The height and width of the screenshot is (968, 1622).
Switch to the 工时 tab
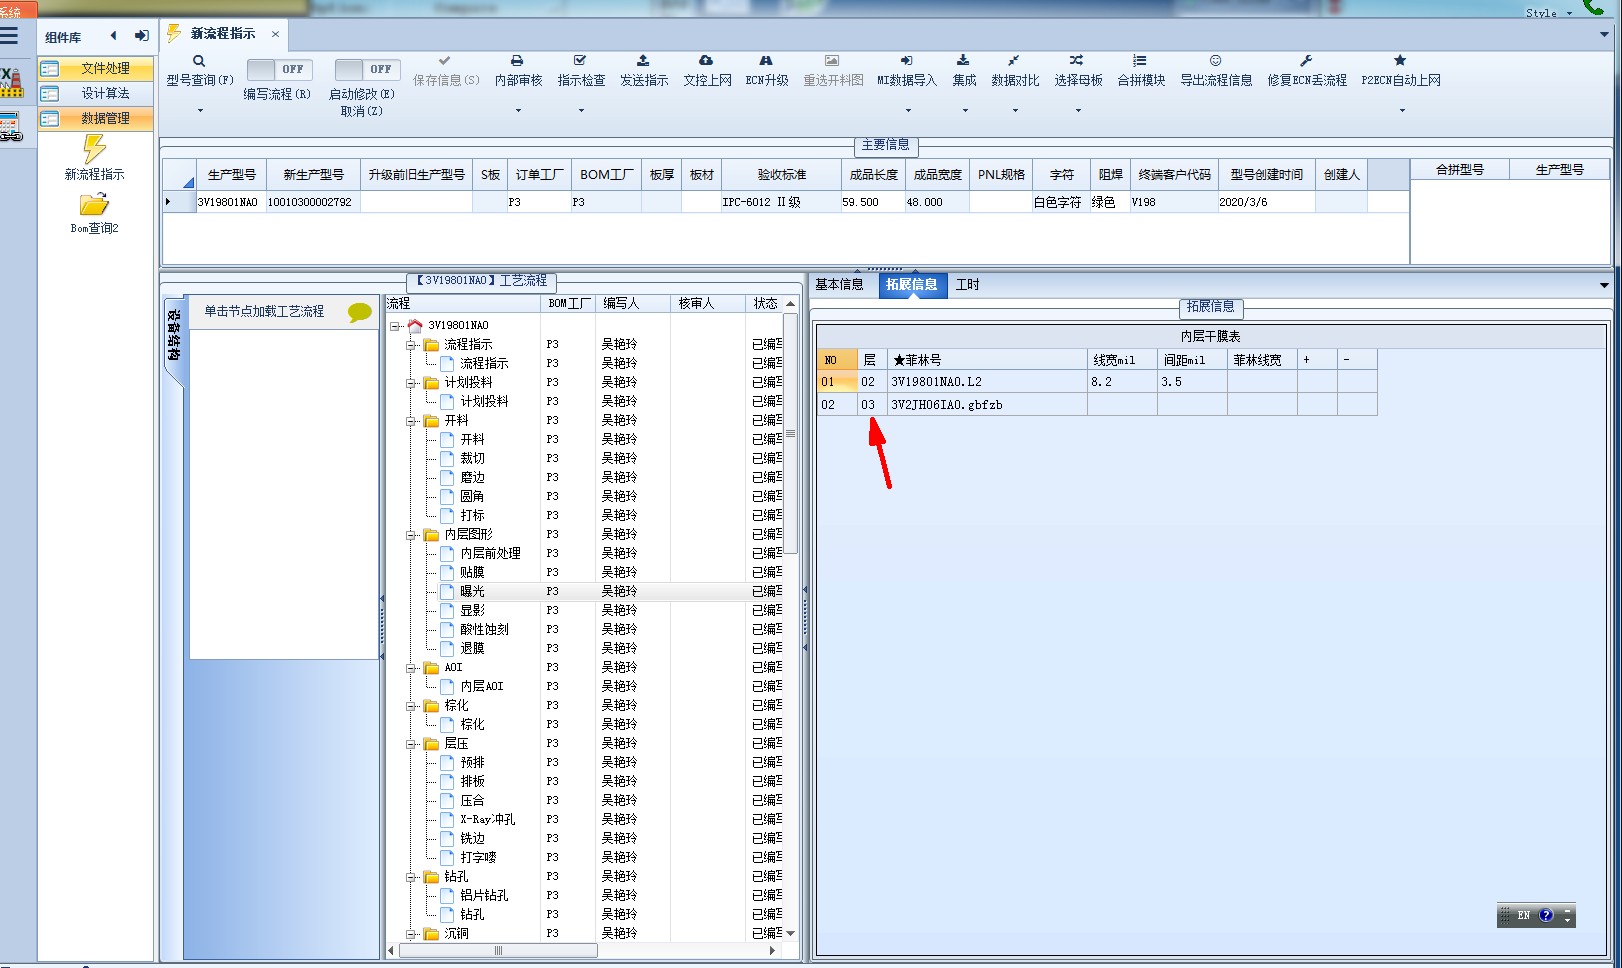coord(967,285)
